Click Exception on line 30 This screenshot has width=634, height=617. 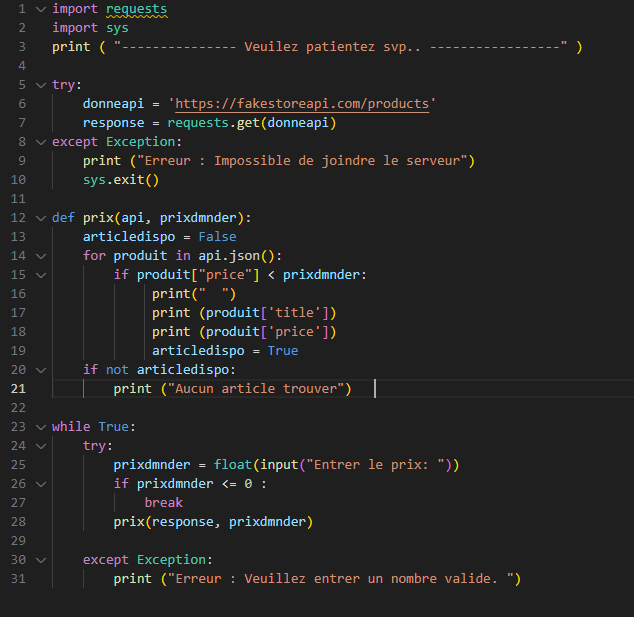coord(171,560)
